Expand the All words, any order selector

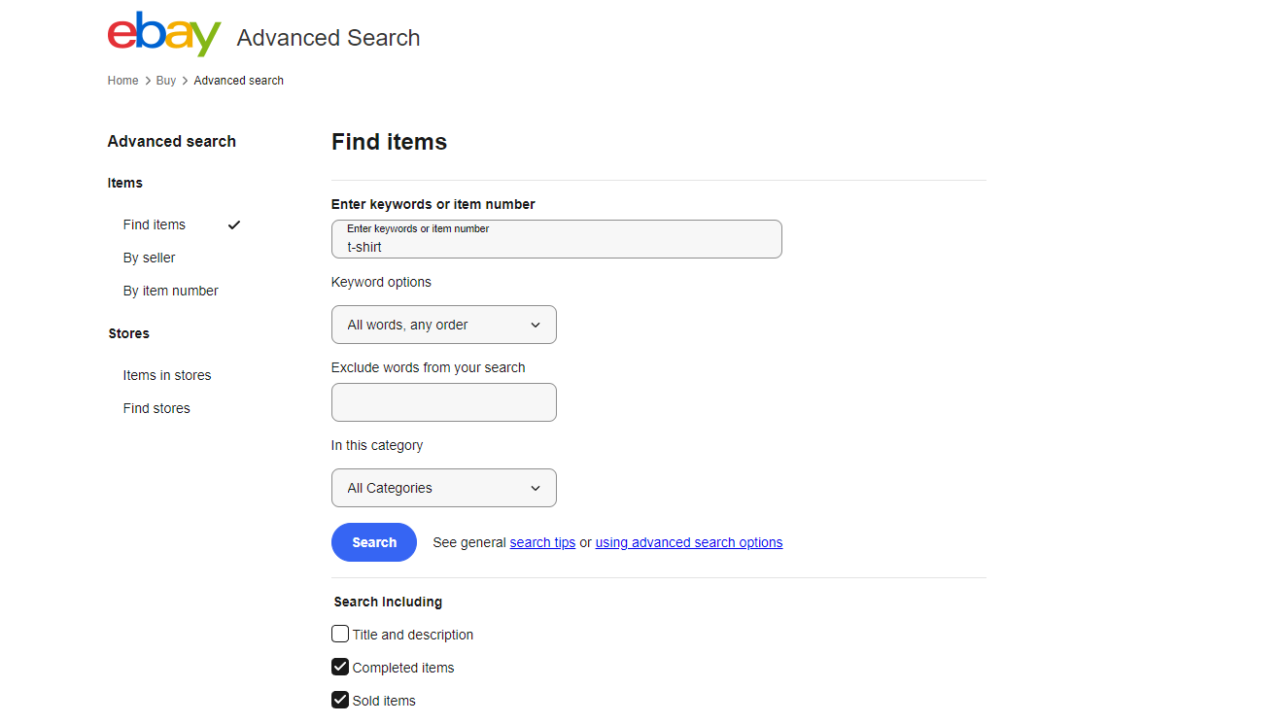[x=444, y=324]
